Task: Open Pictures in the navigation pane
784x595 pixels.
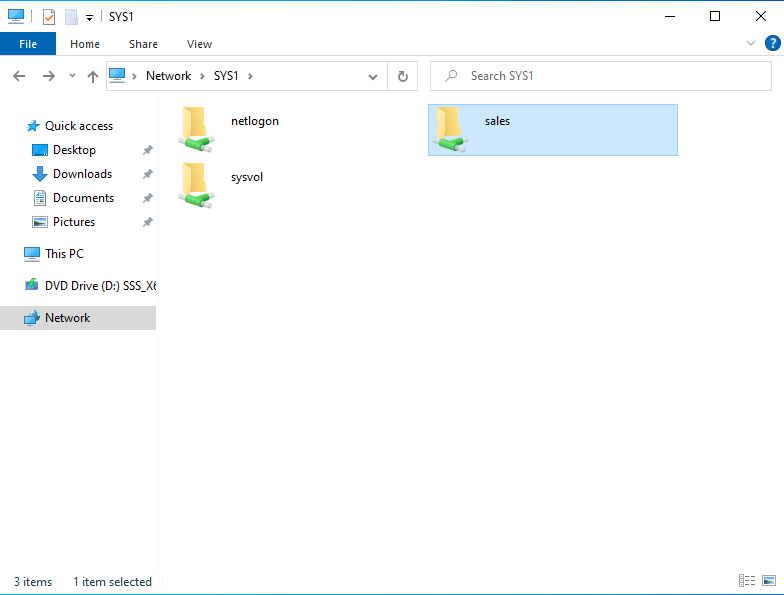Action: coord(74,222)
